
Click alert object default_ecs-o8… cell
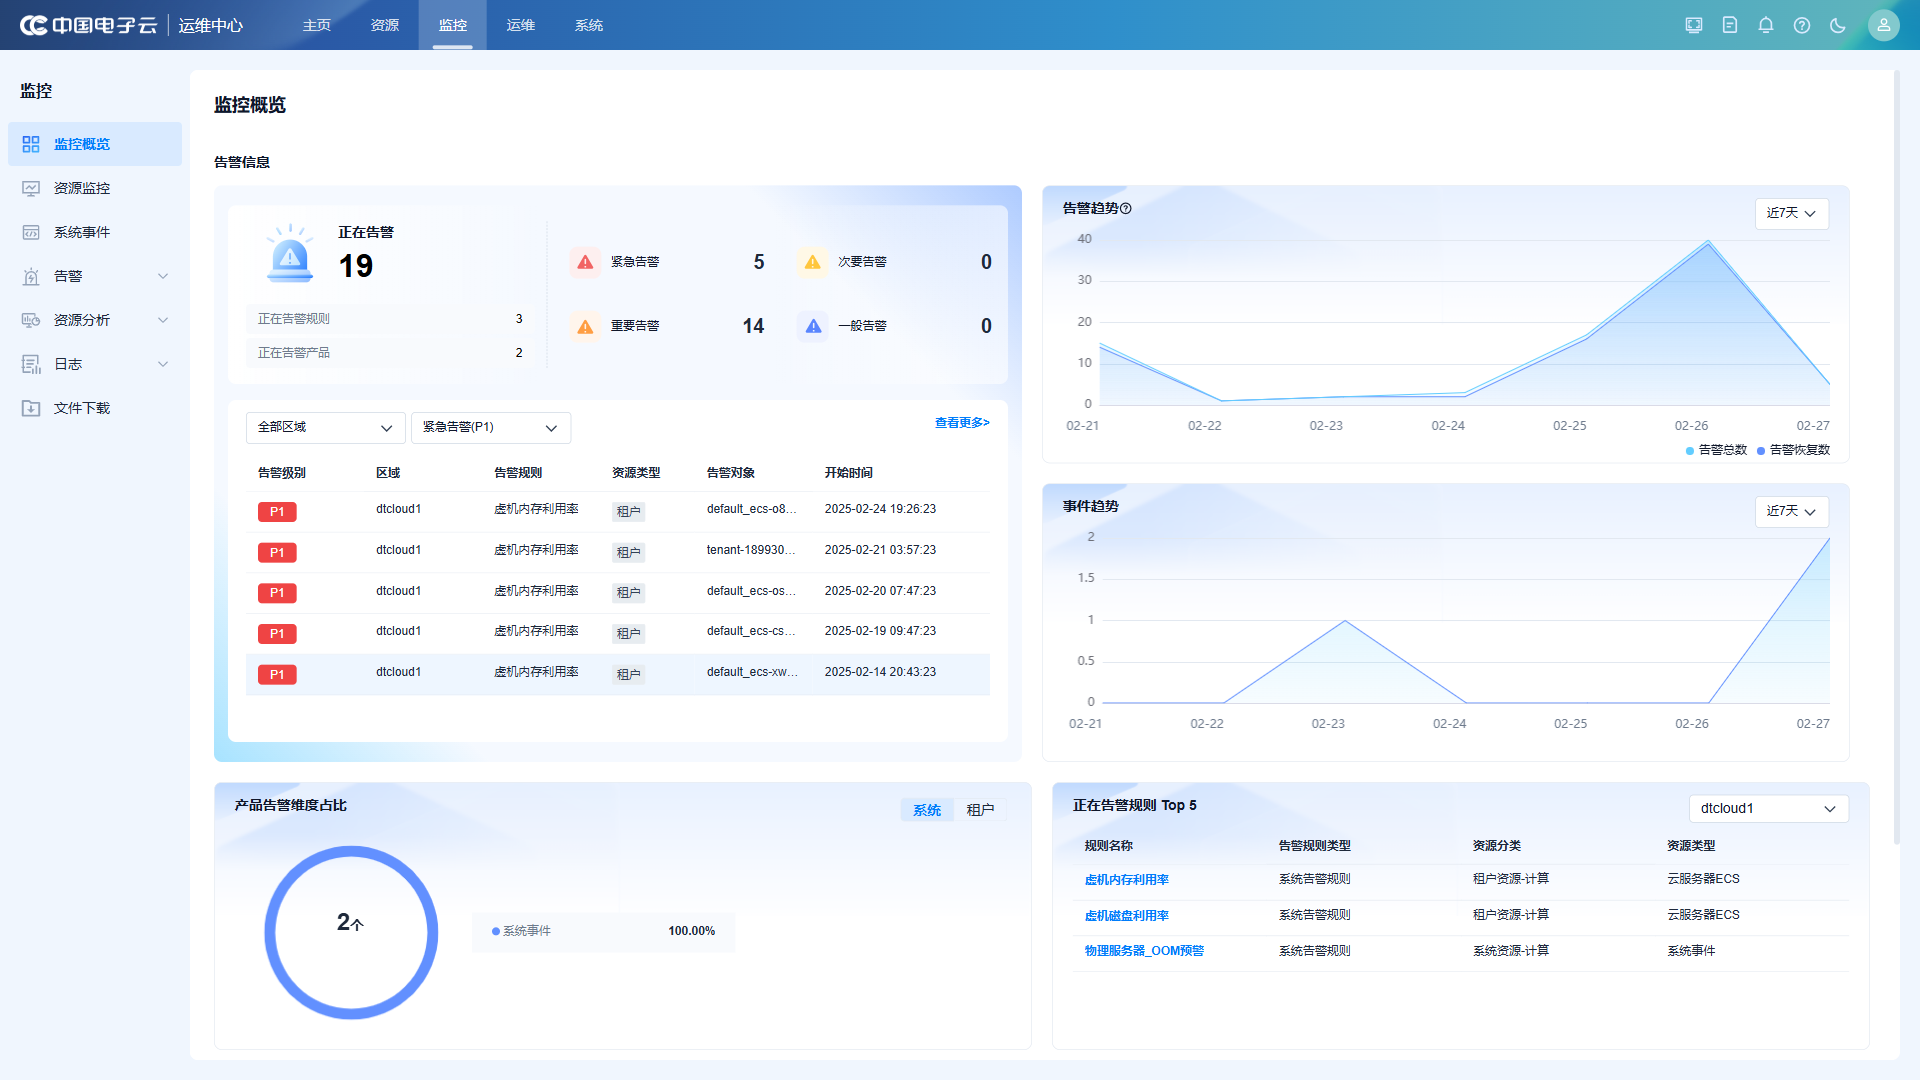pos(752,509)
